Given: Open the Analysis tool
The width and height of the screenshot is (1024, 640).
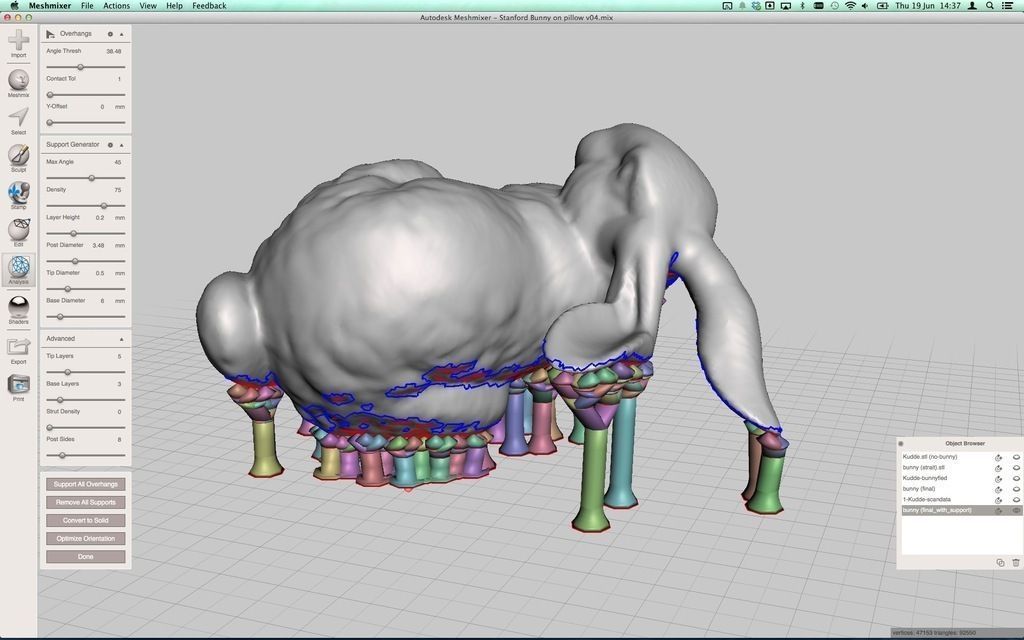Looking at the screenshot, I should pos(18,270).
